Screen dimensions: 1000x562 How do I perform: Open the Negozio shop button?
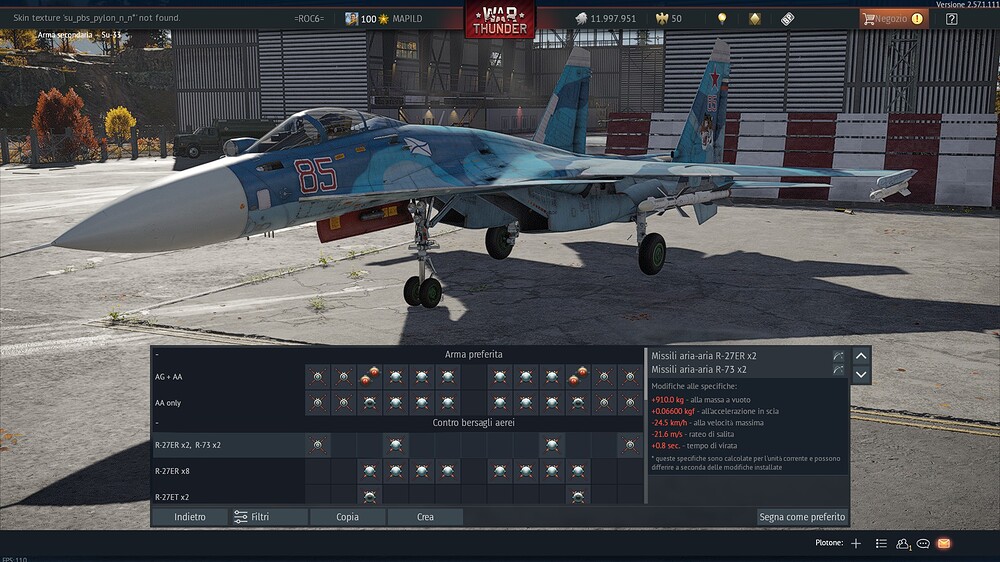pos(893,18)
